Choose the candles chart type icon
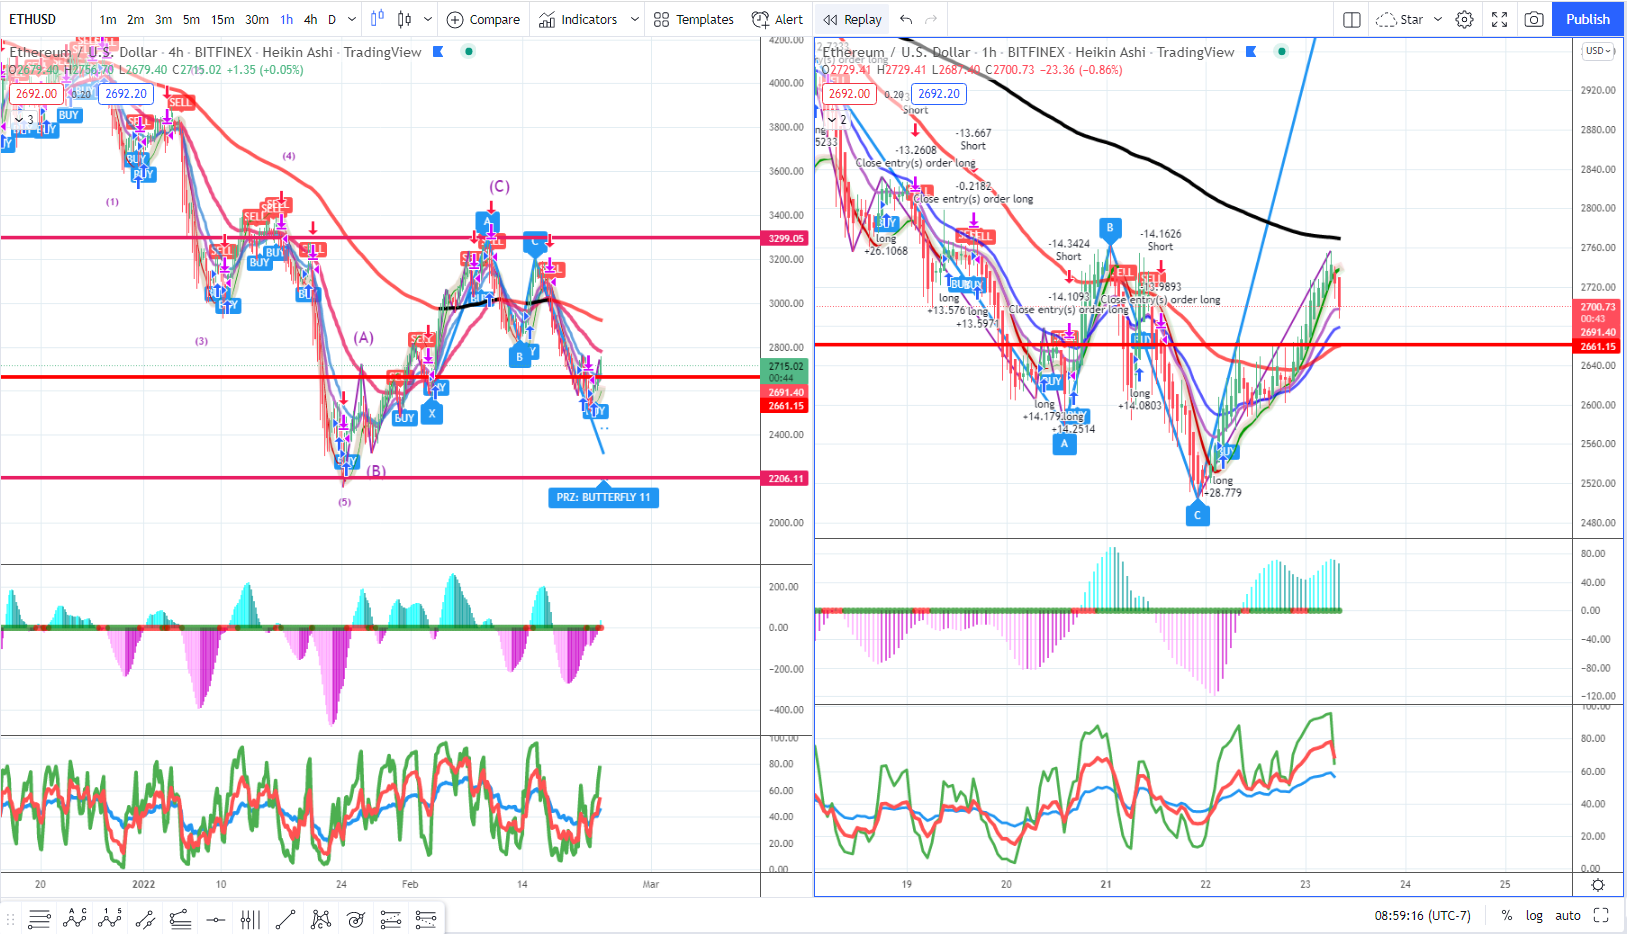Viewport: 1627px width, 934px height. tap(404, 19)
